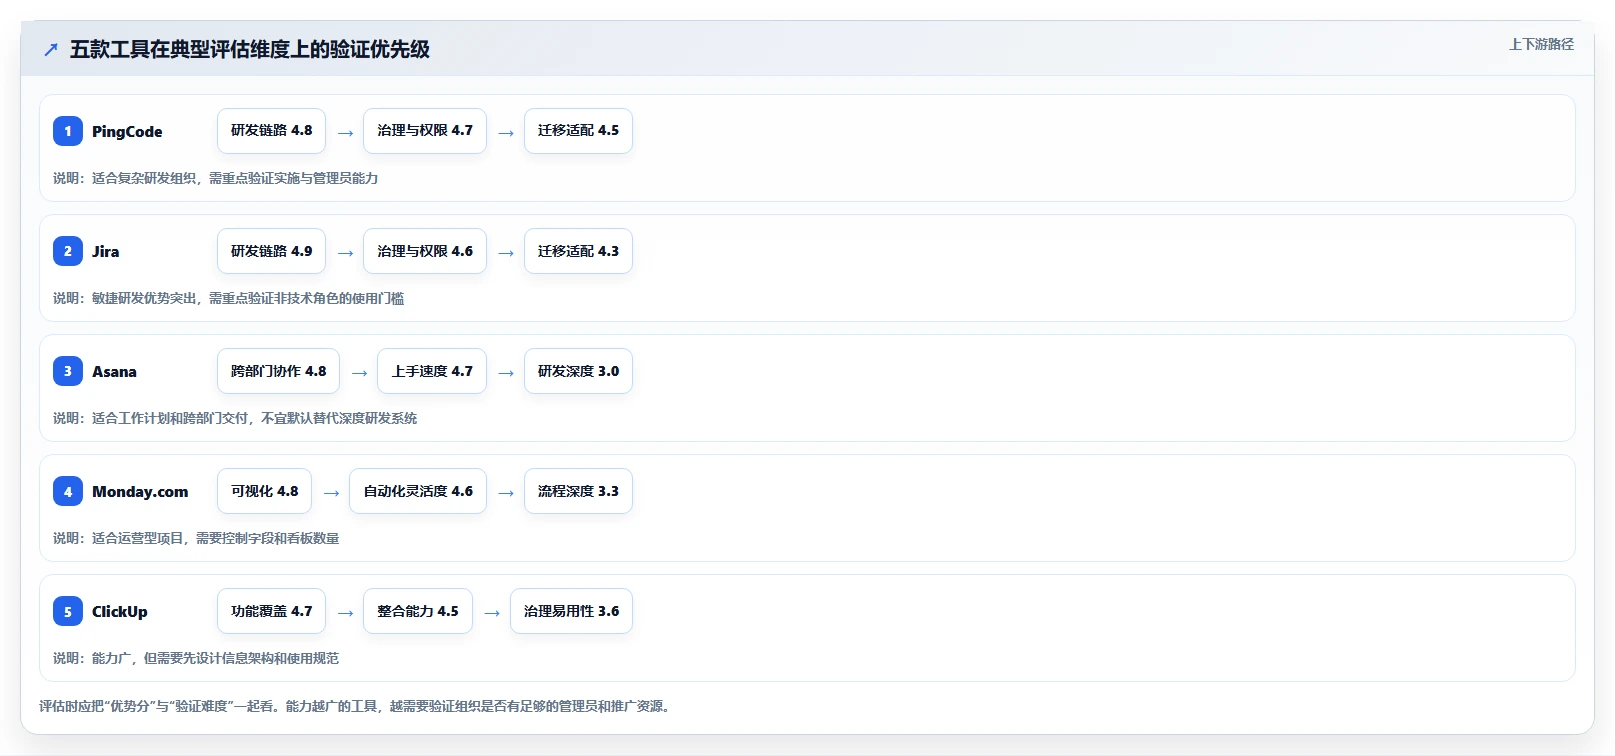This screenshot has height=756, width=1615.
Task: Choose the 研发深度 3.0 chip
Action: click(578, 371)
